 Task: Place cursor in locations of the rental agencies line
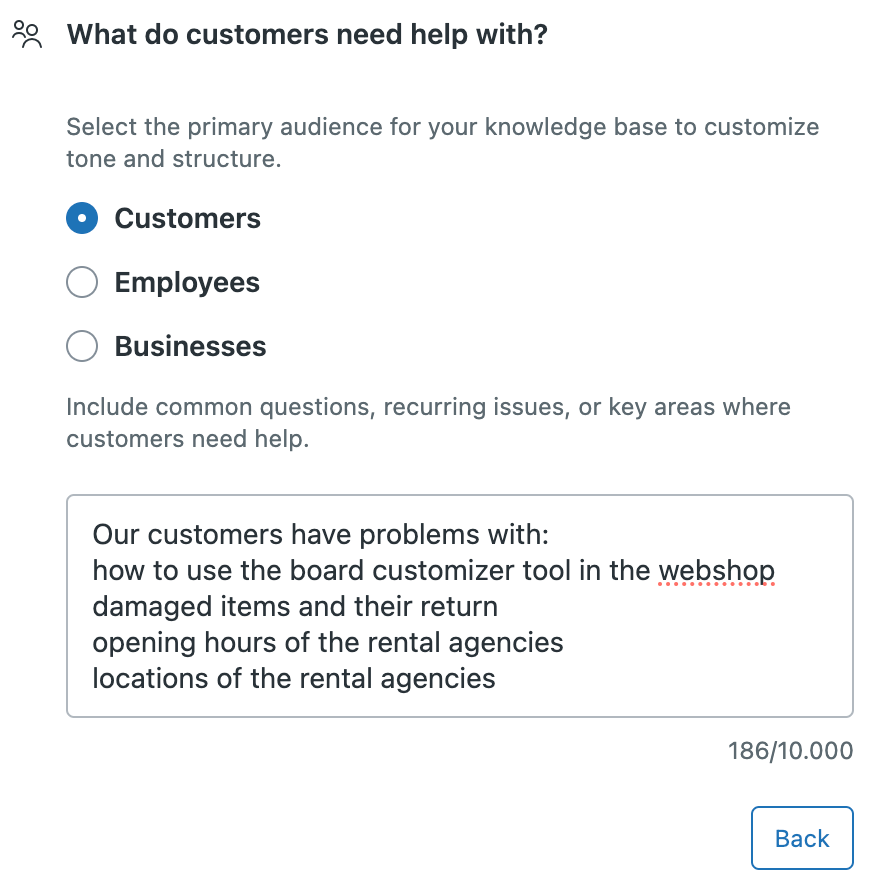point(294,678)
